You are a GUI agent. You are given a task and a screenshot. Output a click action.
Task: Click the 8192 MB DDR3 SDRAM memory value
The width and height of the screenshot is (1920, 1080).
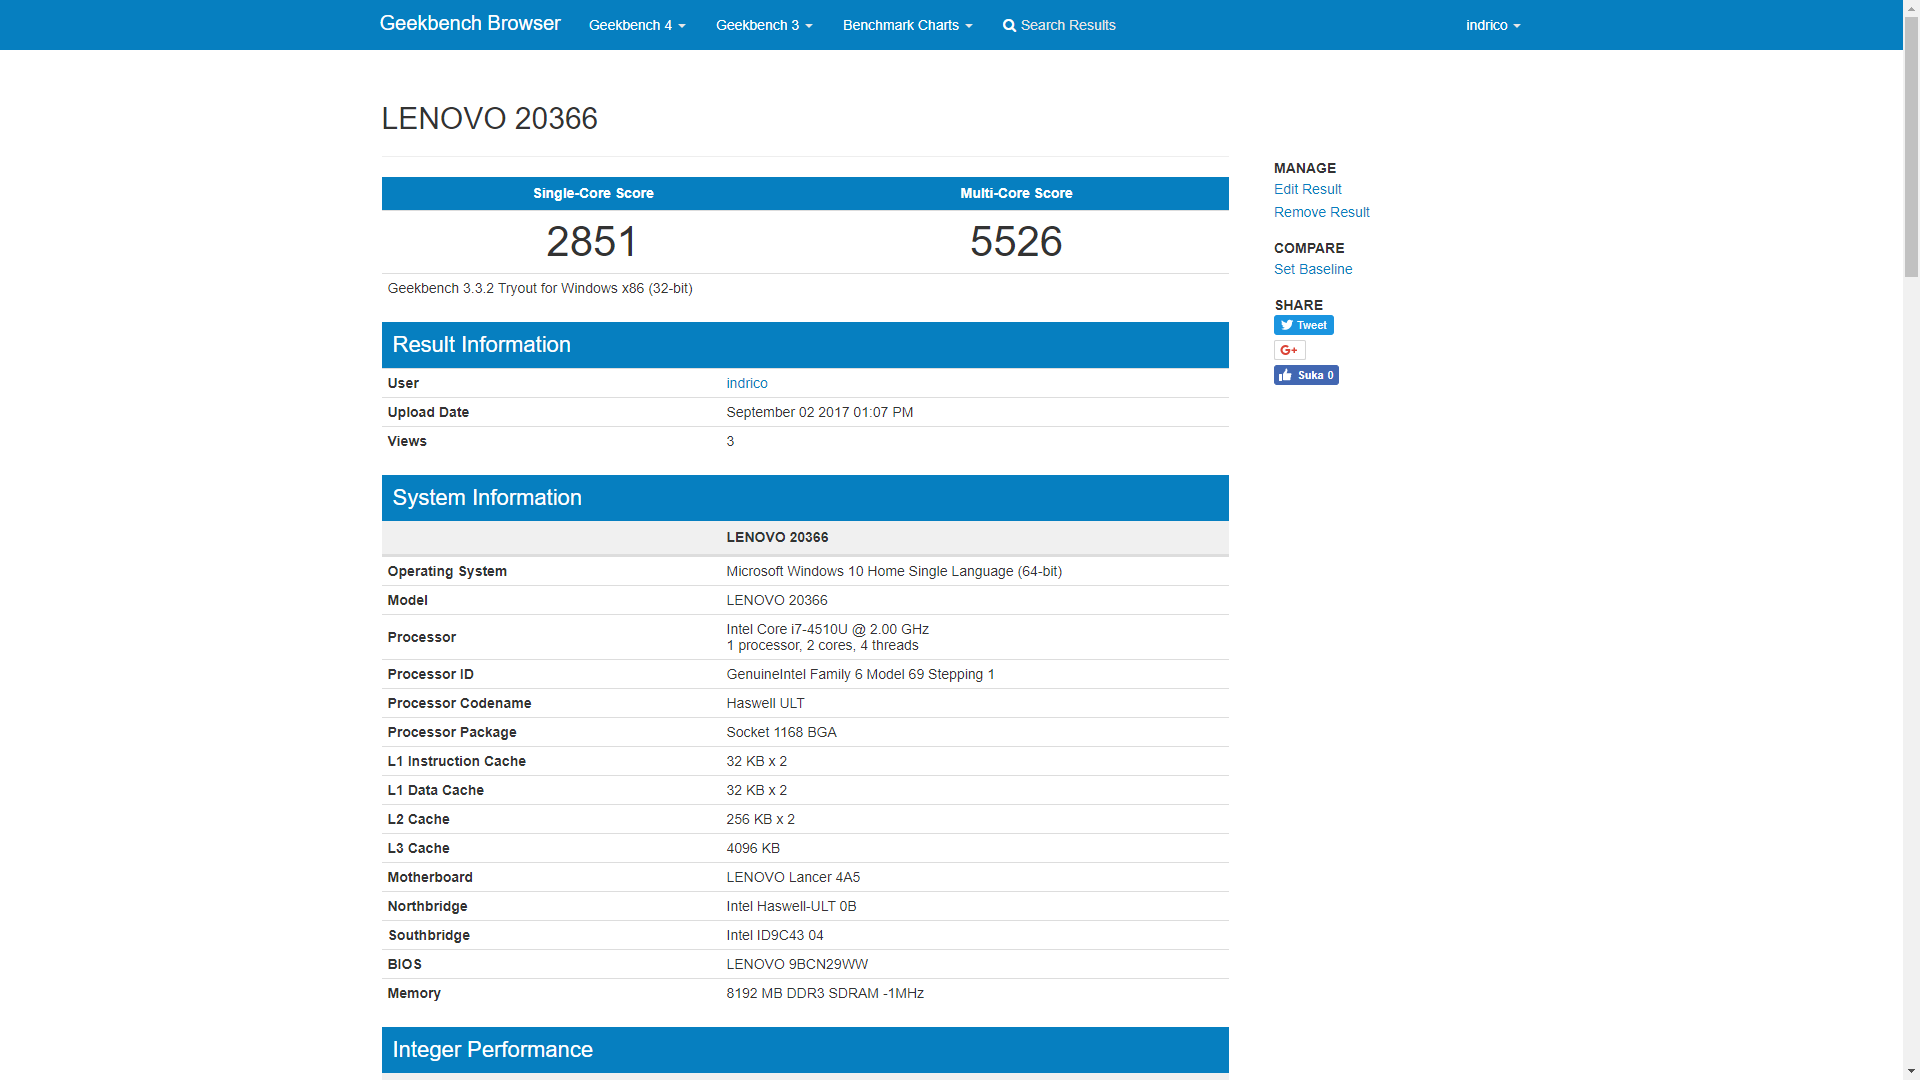click(825, 993)
